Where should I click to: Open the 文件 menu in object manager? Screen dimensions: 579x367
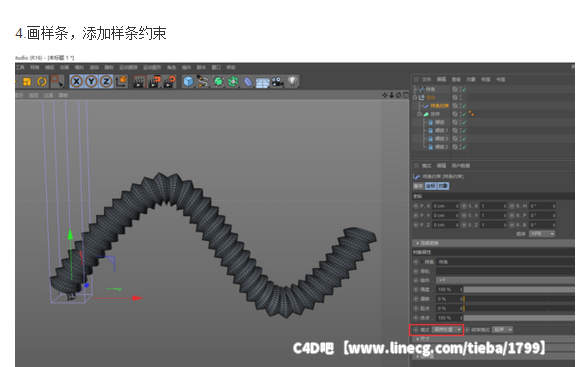click(x=426, y=79)
